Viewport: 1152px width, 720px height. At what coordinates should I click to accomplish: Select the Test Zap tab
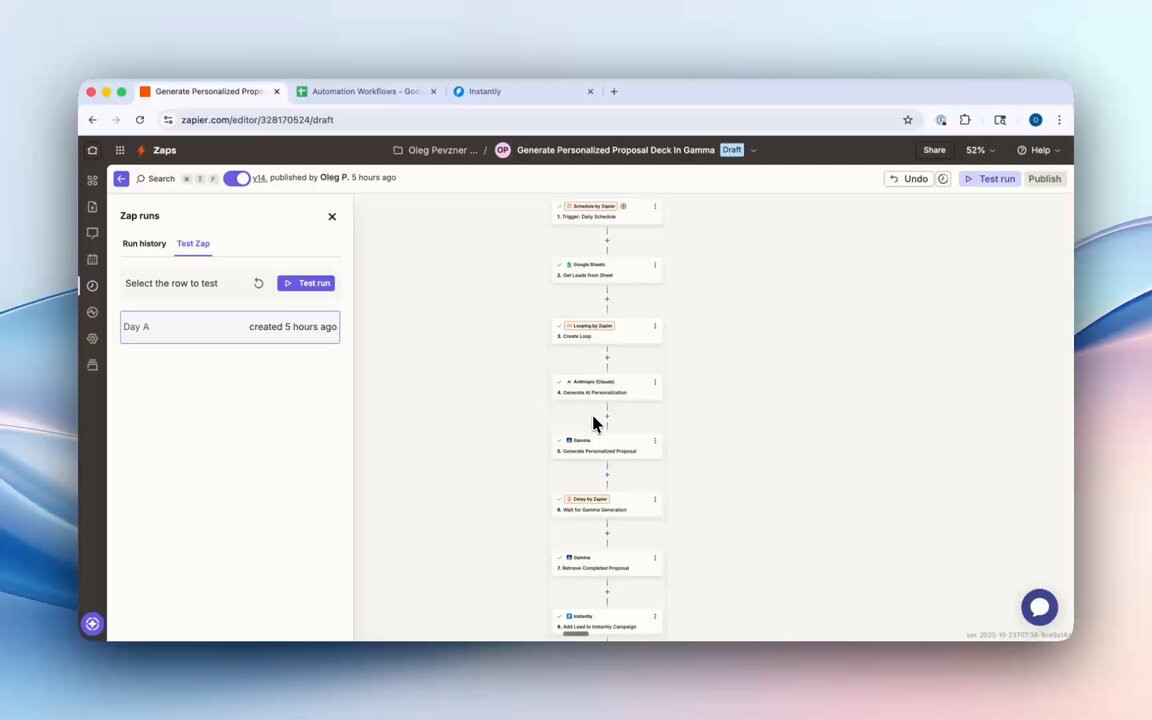(x=193, y=244)
